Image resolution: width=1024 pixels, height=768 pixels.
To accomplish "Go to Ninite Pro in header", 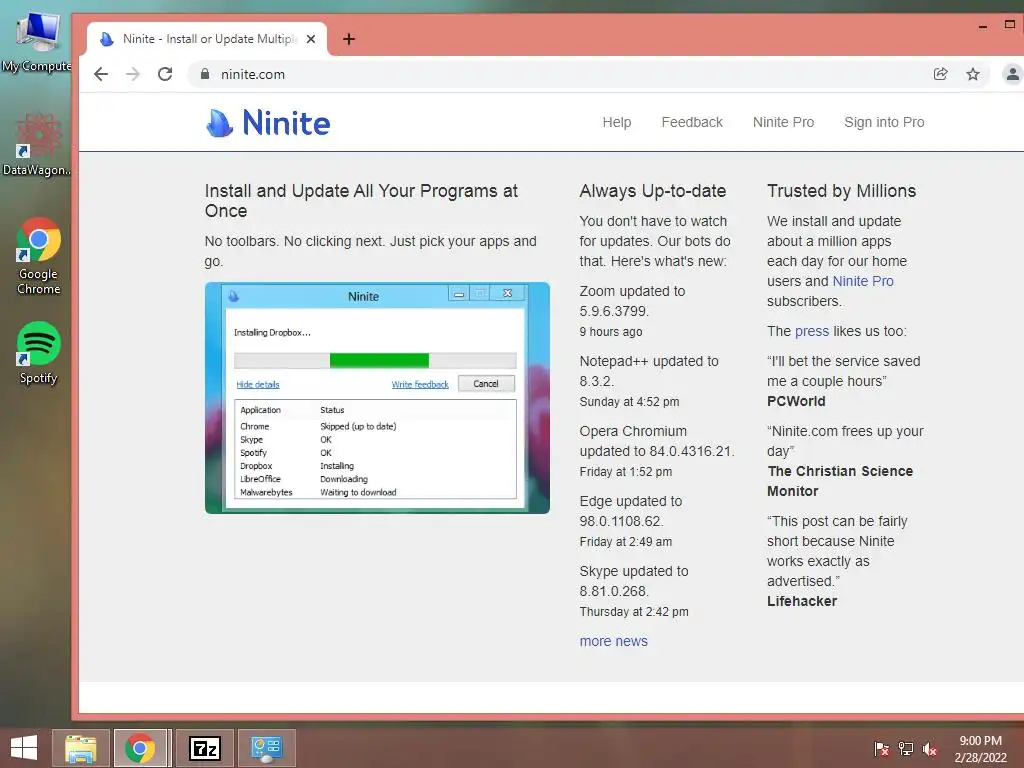I will point(783,122).
